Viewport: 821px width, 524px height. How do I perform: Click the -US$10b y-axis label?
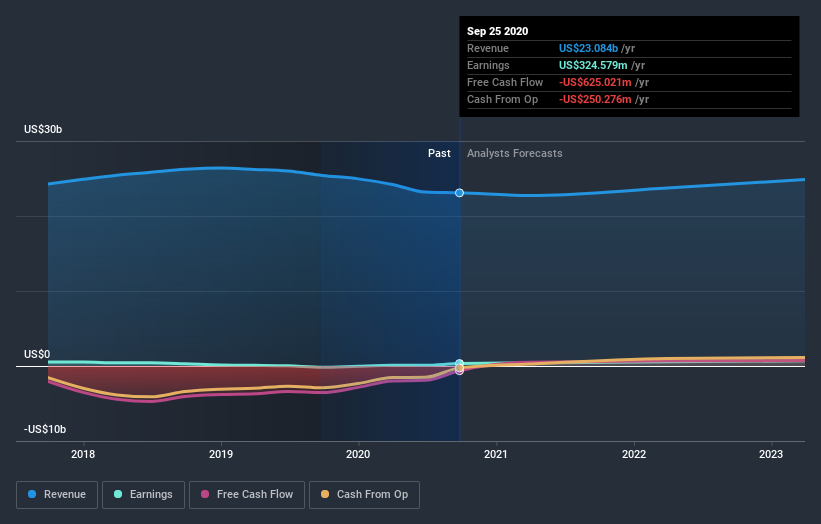click(x=45, y=429)
